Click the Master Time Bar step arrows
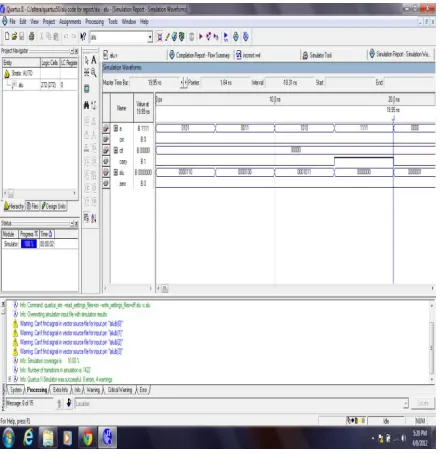The image size is (440, 454). point(184,82)
